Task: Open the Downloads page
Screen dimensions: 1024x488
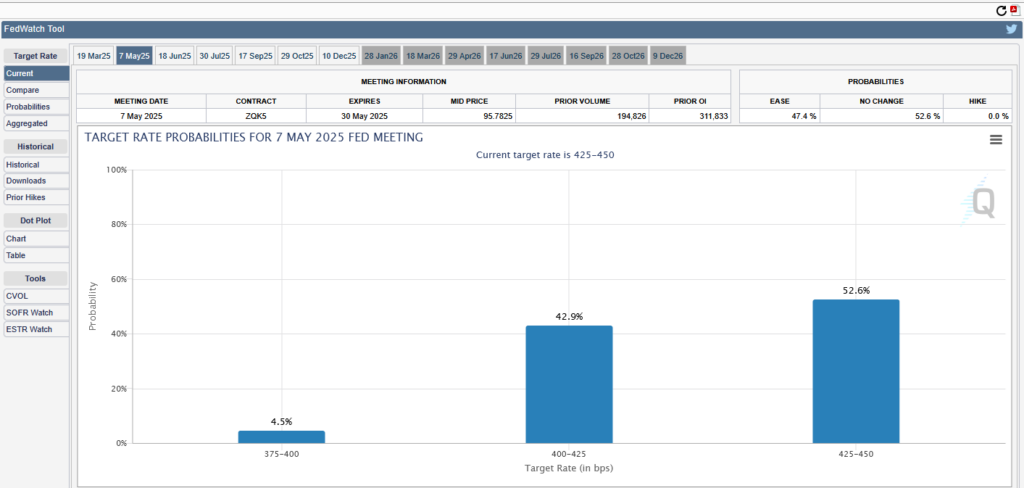Action: pyautogui.click(x=36, y=181)
